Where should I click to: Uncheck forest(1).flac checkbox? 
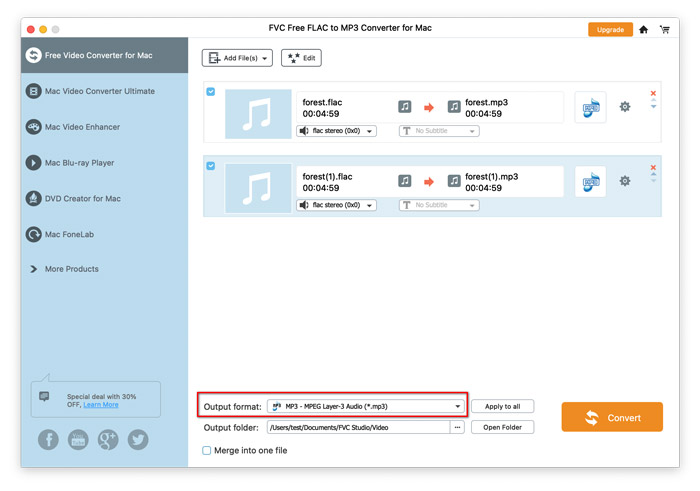[x=211, y=166]
